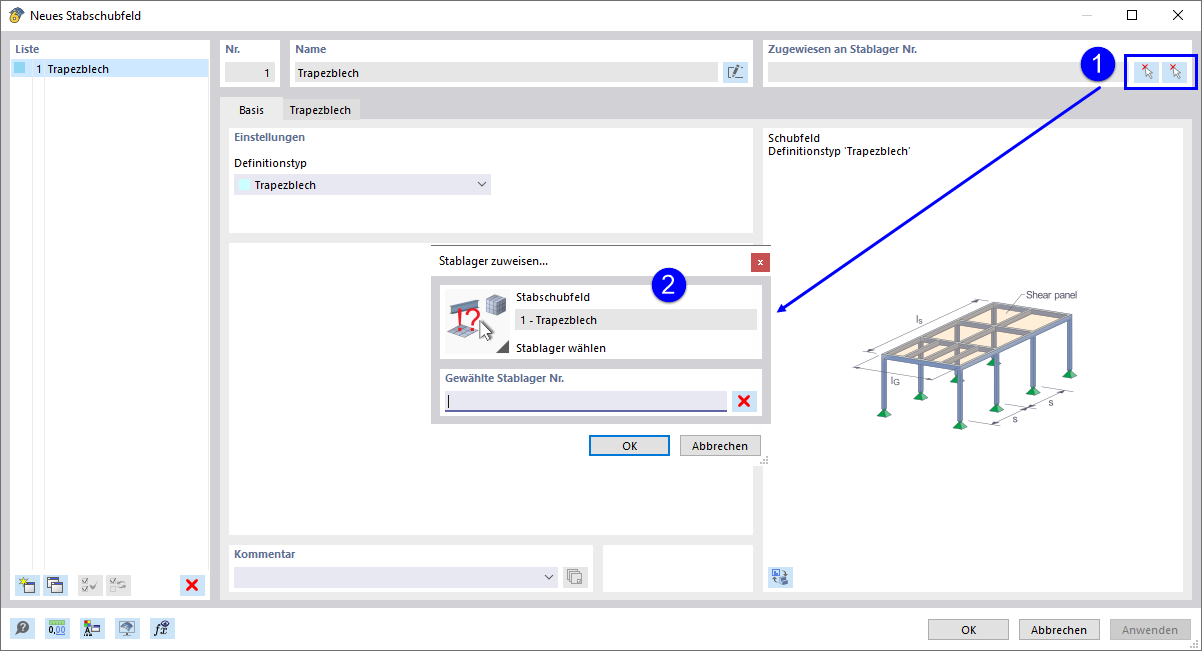This screenshot has width=1202, height=651.
Task: Click the check all items icon under list
Action: point(90,585)
